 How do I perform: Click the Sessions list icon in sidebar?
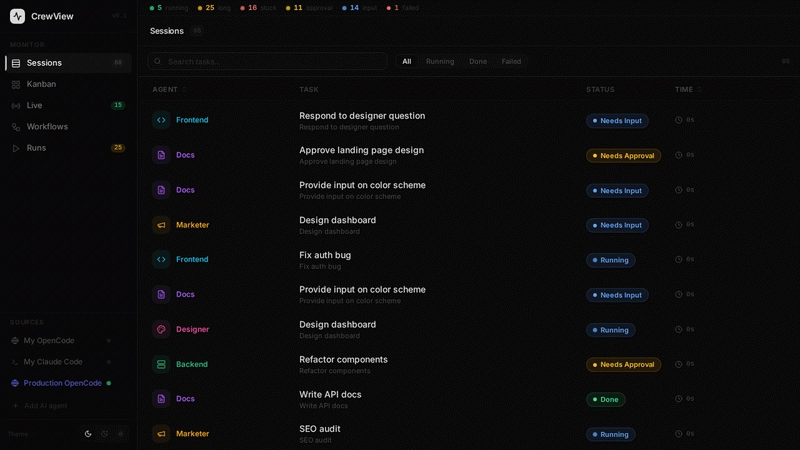point(16,63)
